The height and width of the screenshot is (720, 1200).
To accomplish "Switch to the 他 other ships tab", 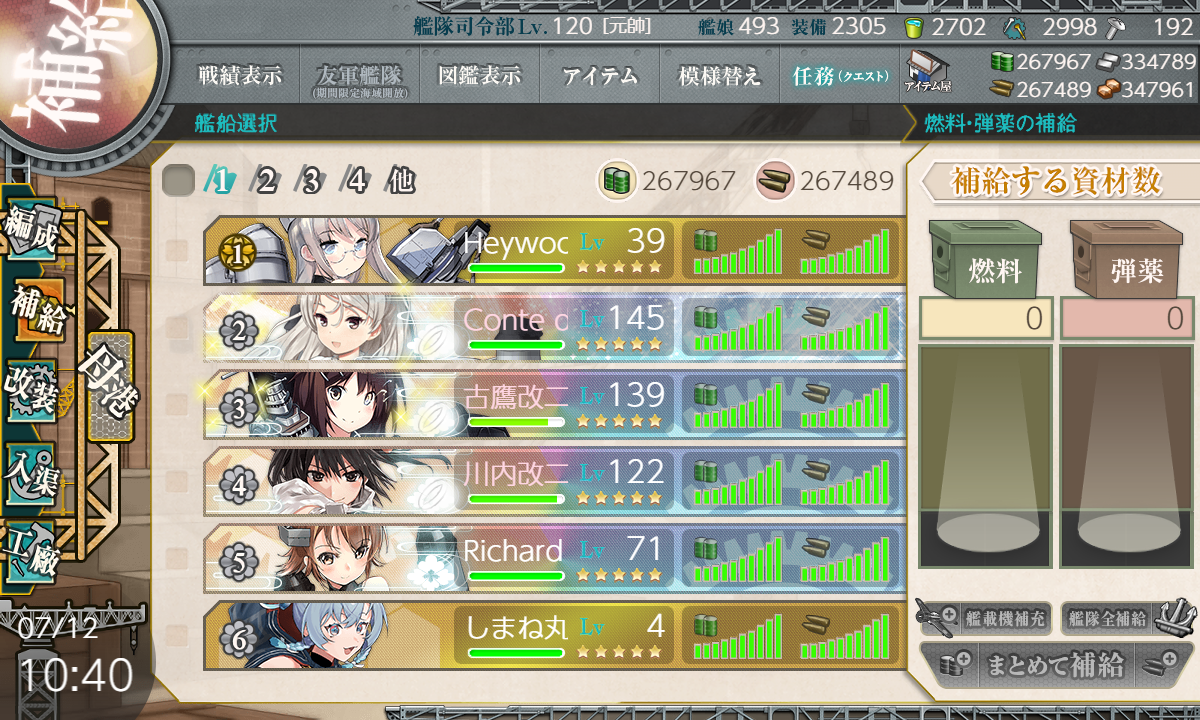I will pos(401,181).
